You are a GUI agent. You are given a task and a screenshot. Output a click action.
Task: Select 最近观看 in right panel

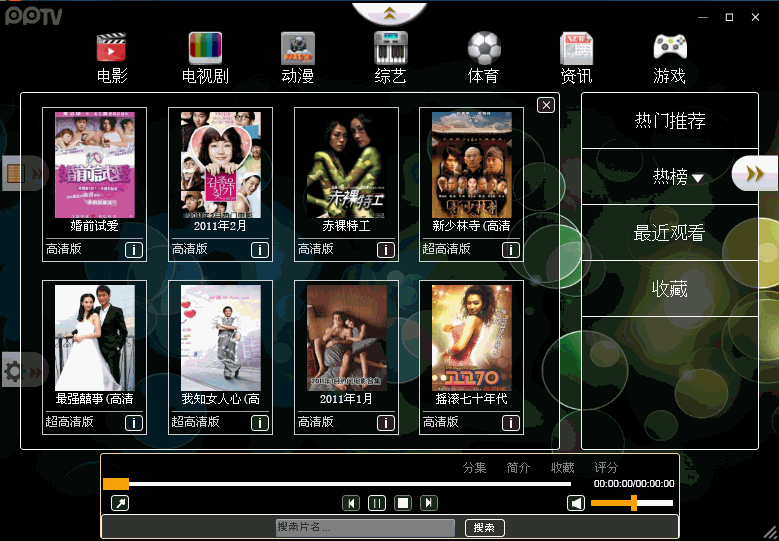(x=670, y=233)
